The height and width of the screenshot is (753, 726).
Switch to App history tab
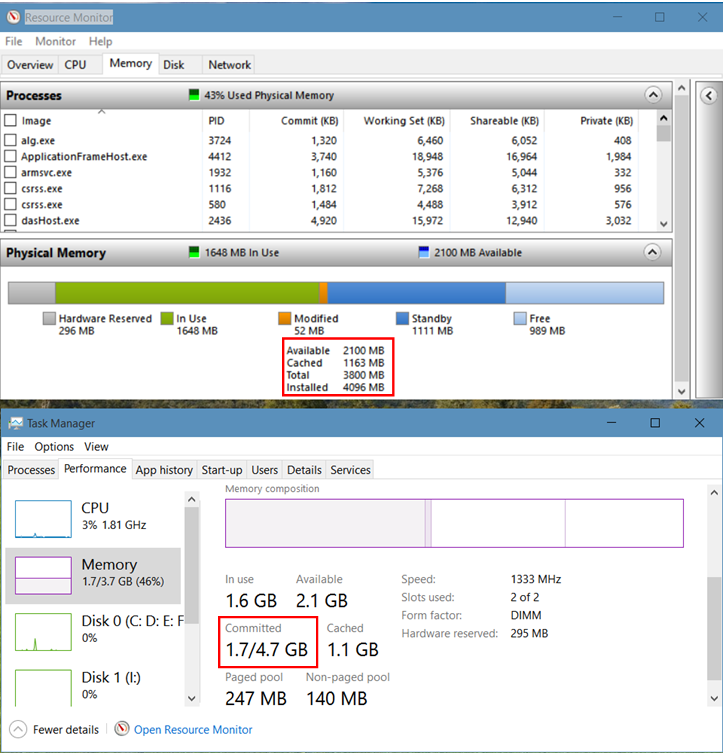[x=164, y=470]
